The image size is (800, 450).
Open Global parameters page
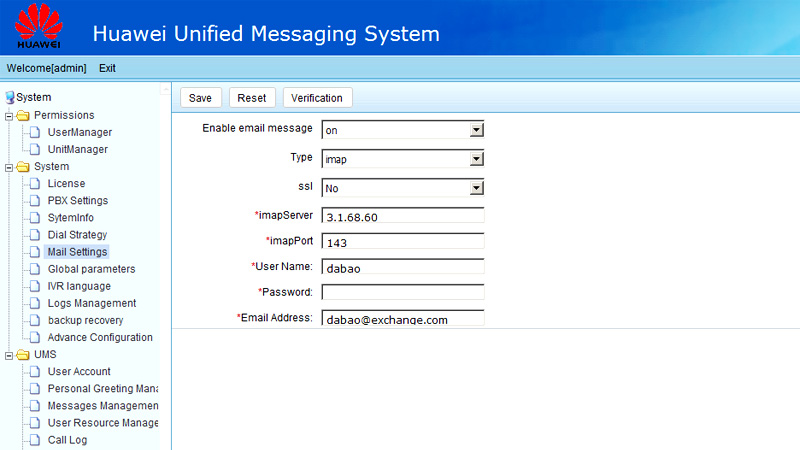click(91, 269)
